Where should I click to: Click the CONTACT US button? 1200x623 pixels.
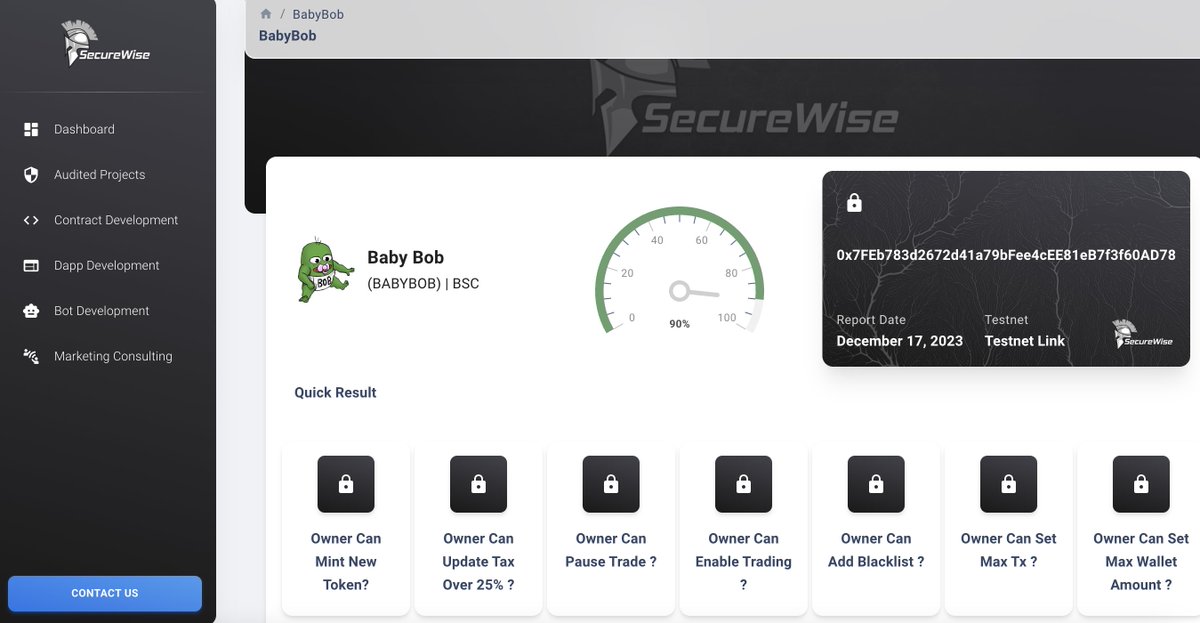pos(105,593)
